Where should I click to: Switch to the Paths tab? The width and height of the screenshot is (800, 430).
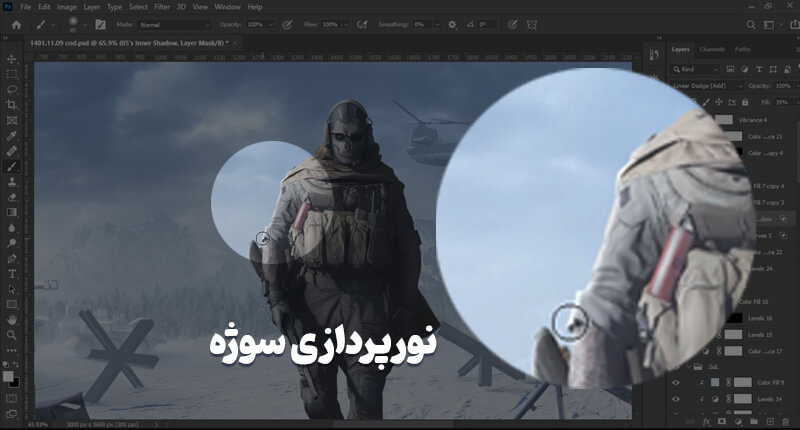(742, 49)
